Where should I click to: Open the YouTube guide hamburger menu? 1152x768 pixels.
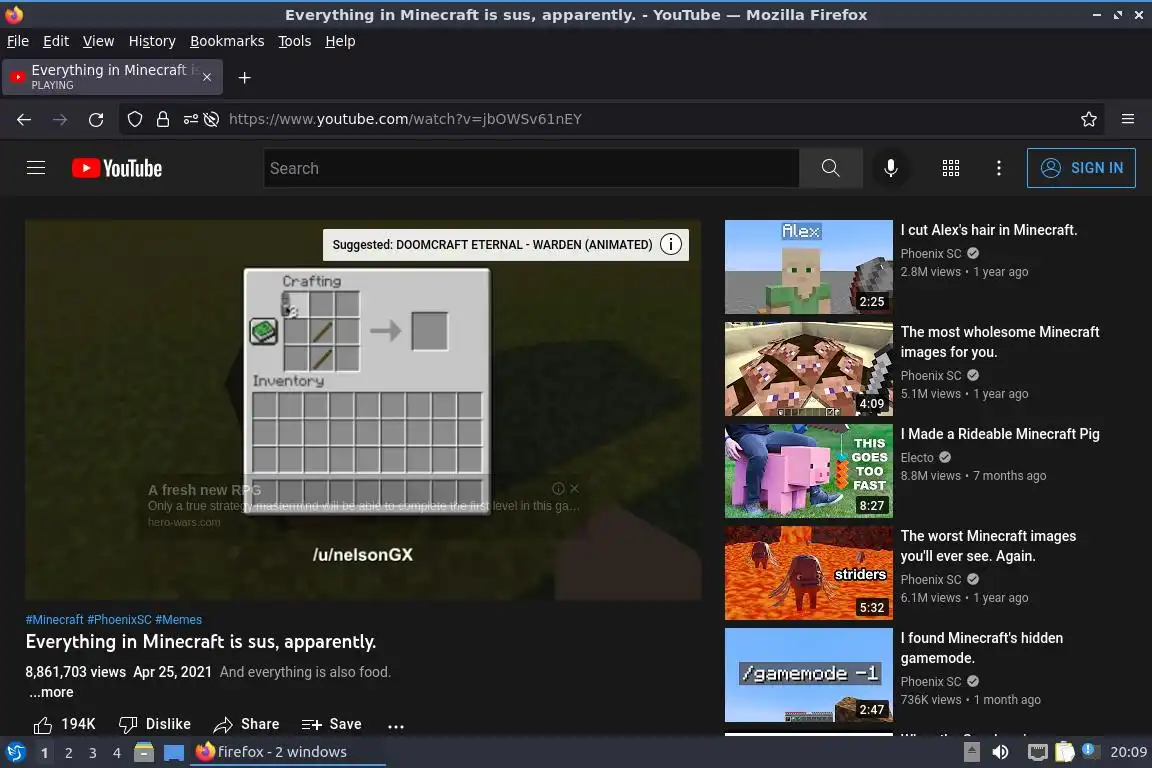click(x=36, y=168)
